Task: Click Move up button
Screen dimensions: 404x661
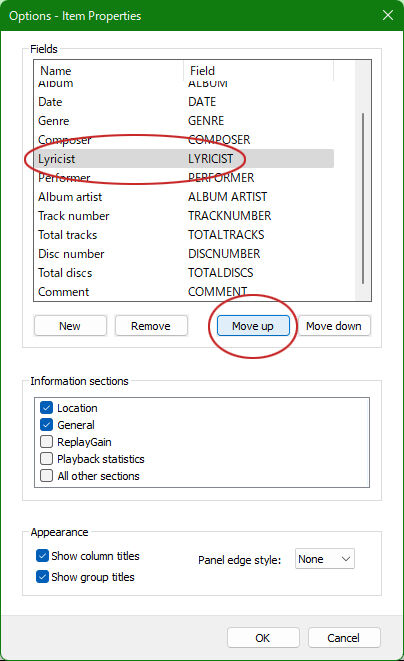Action: (253, 326)
